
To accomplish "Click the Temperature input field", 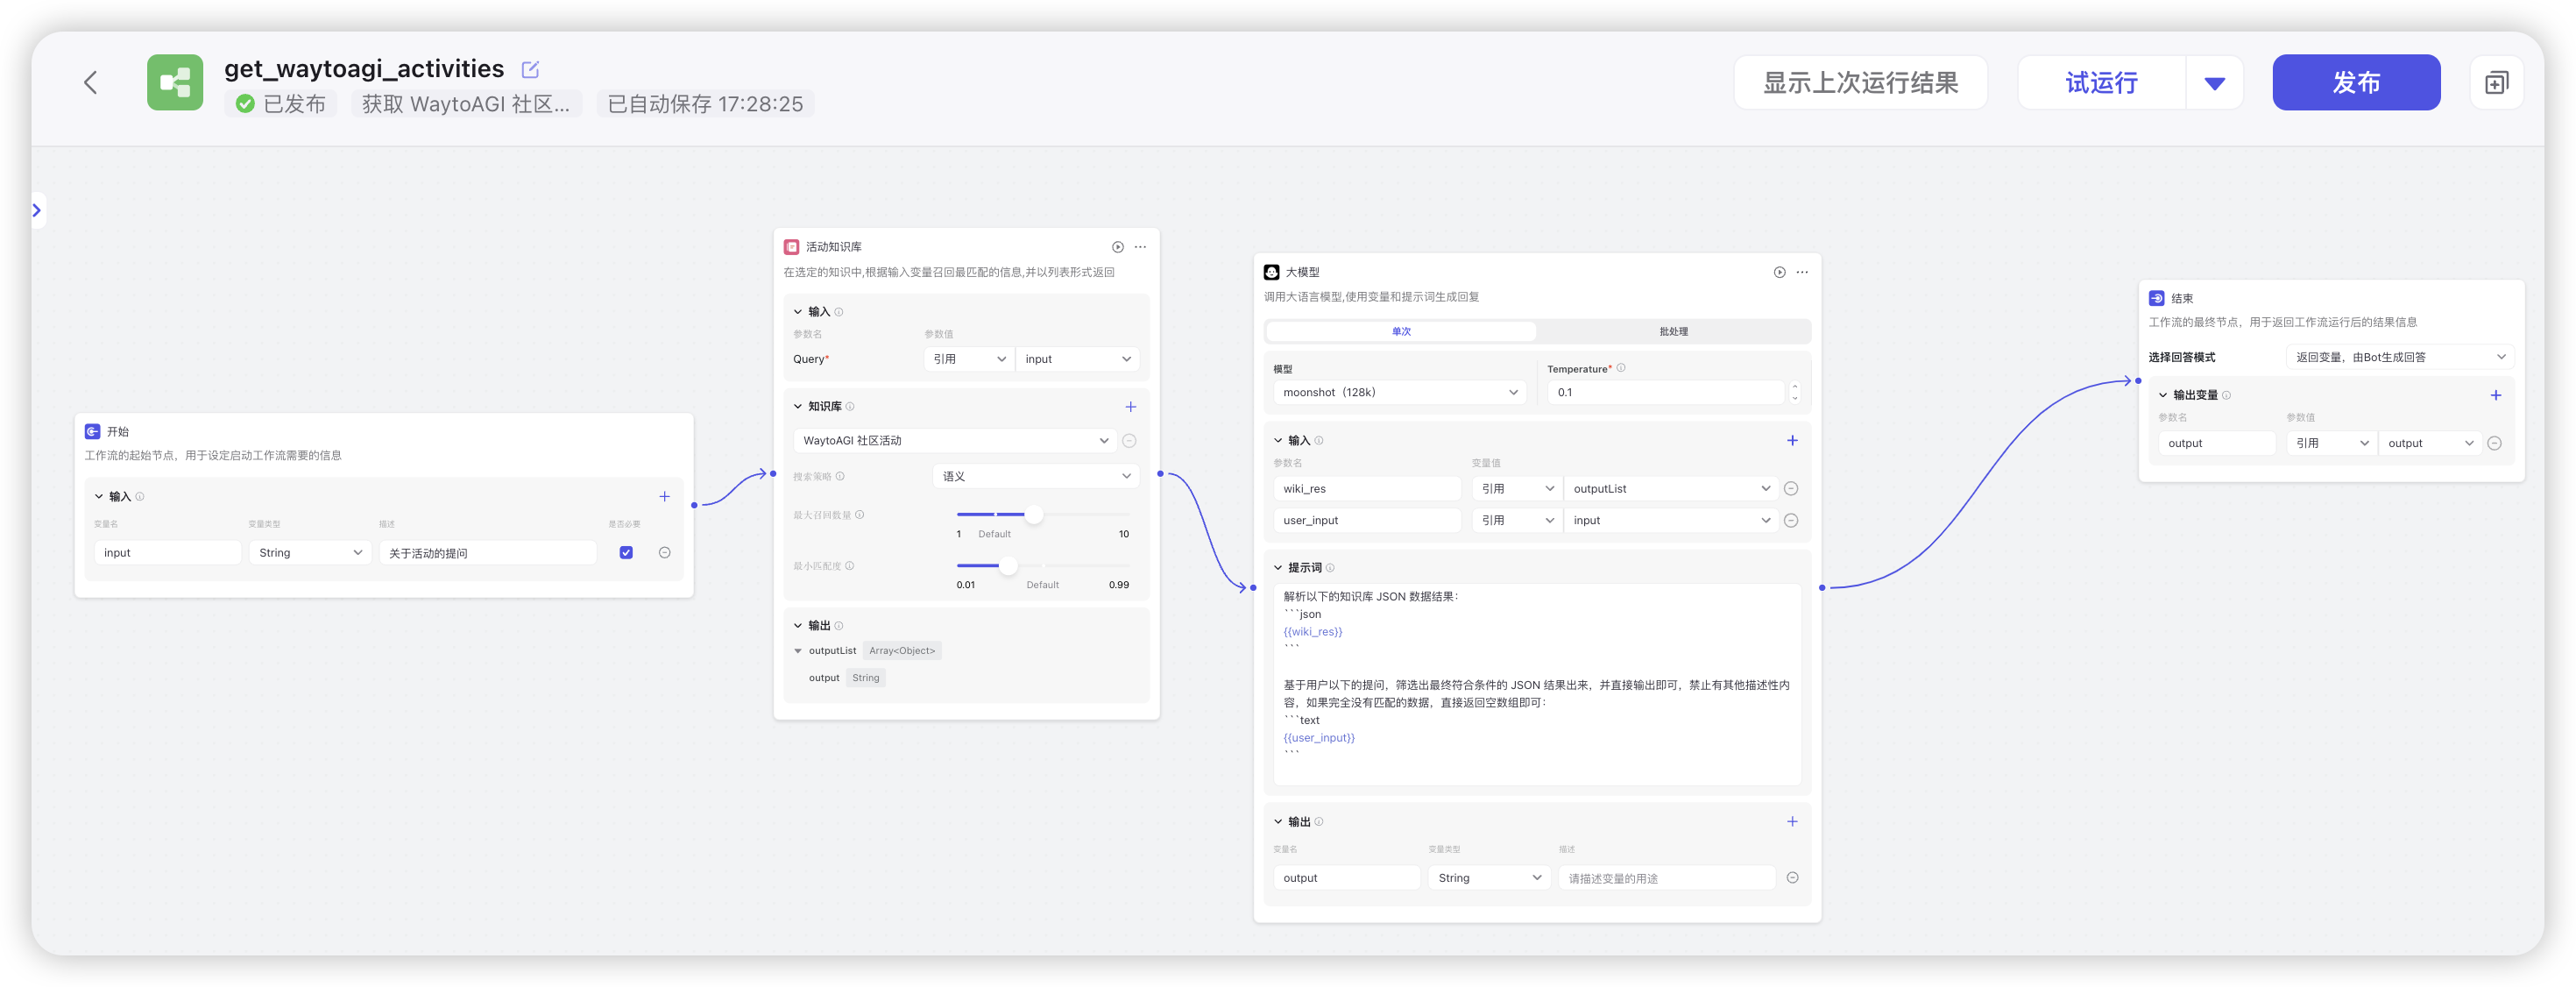I will coord(1665,392).
